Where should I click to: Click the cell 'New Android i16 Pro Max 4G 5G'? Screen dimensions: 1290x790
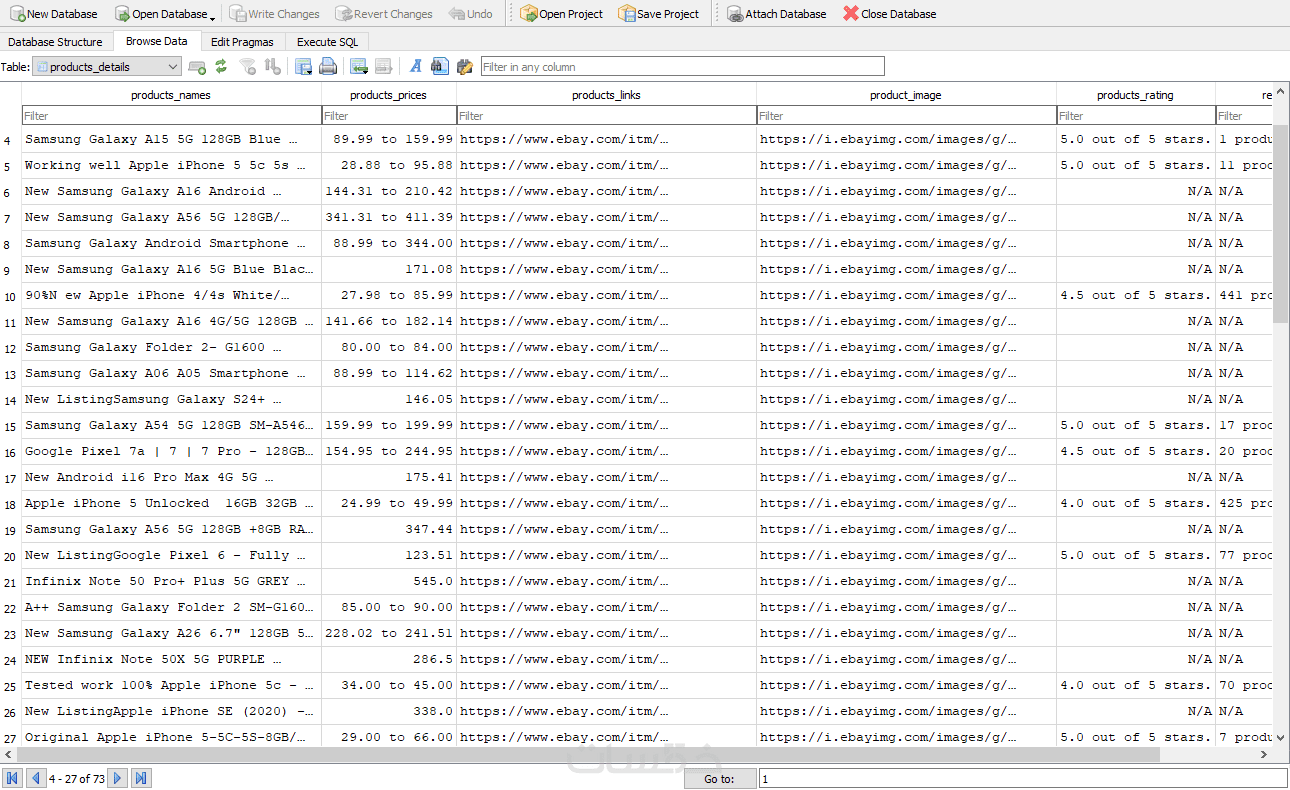pos(171,478)
